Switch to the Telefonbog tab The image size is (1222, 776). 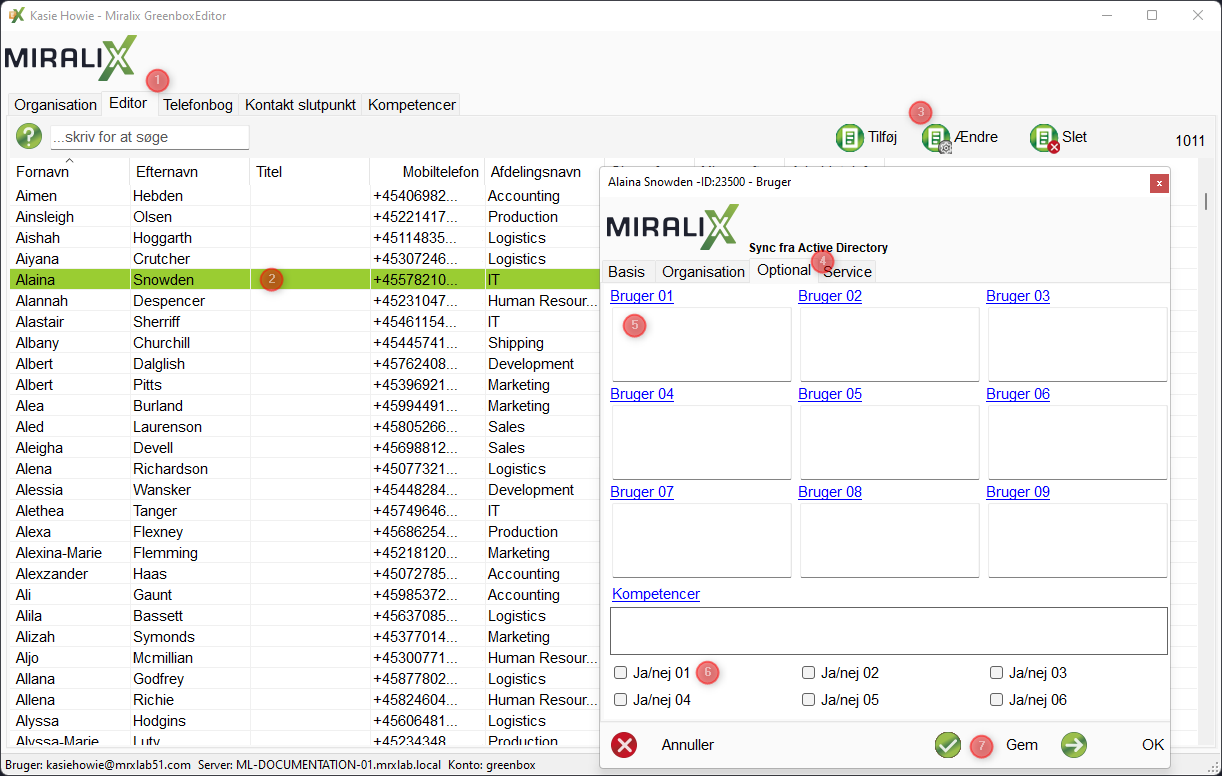198,105
